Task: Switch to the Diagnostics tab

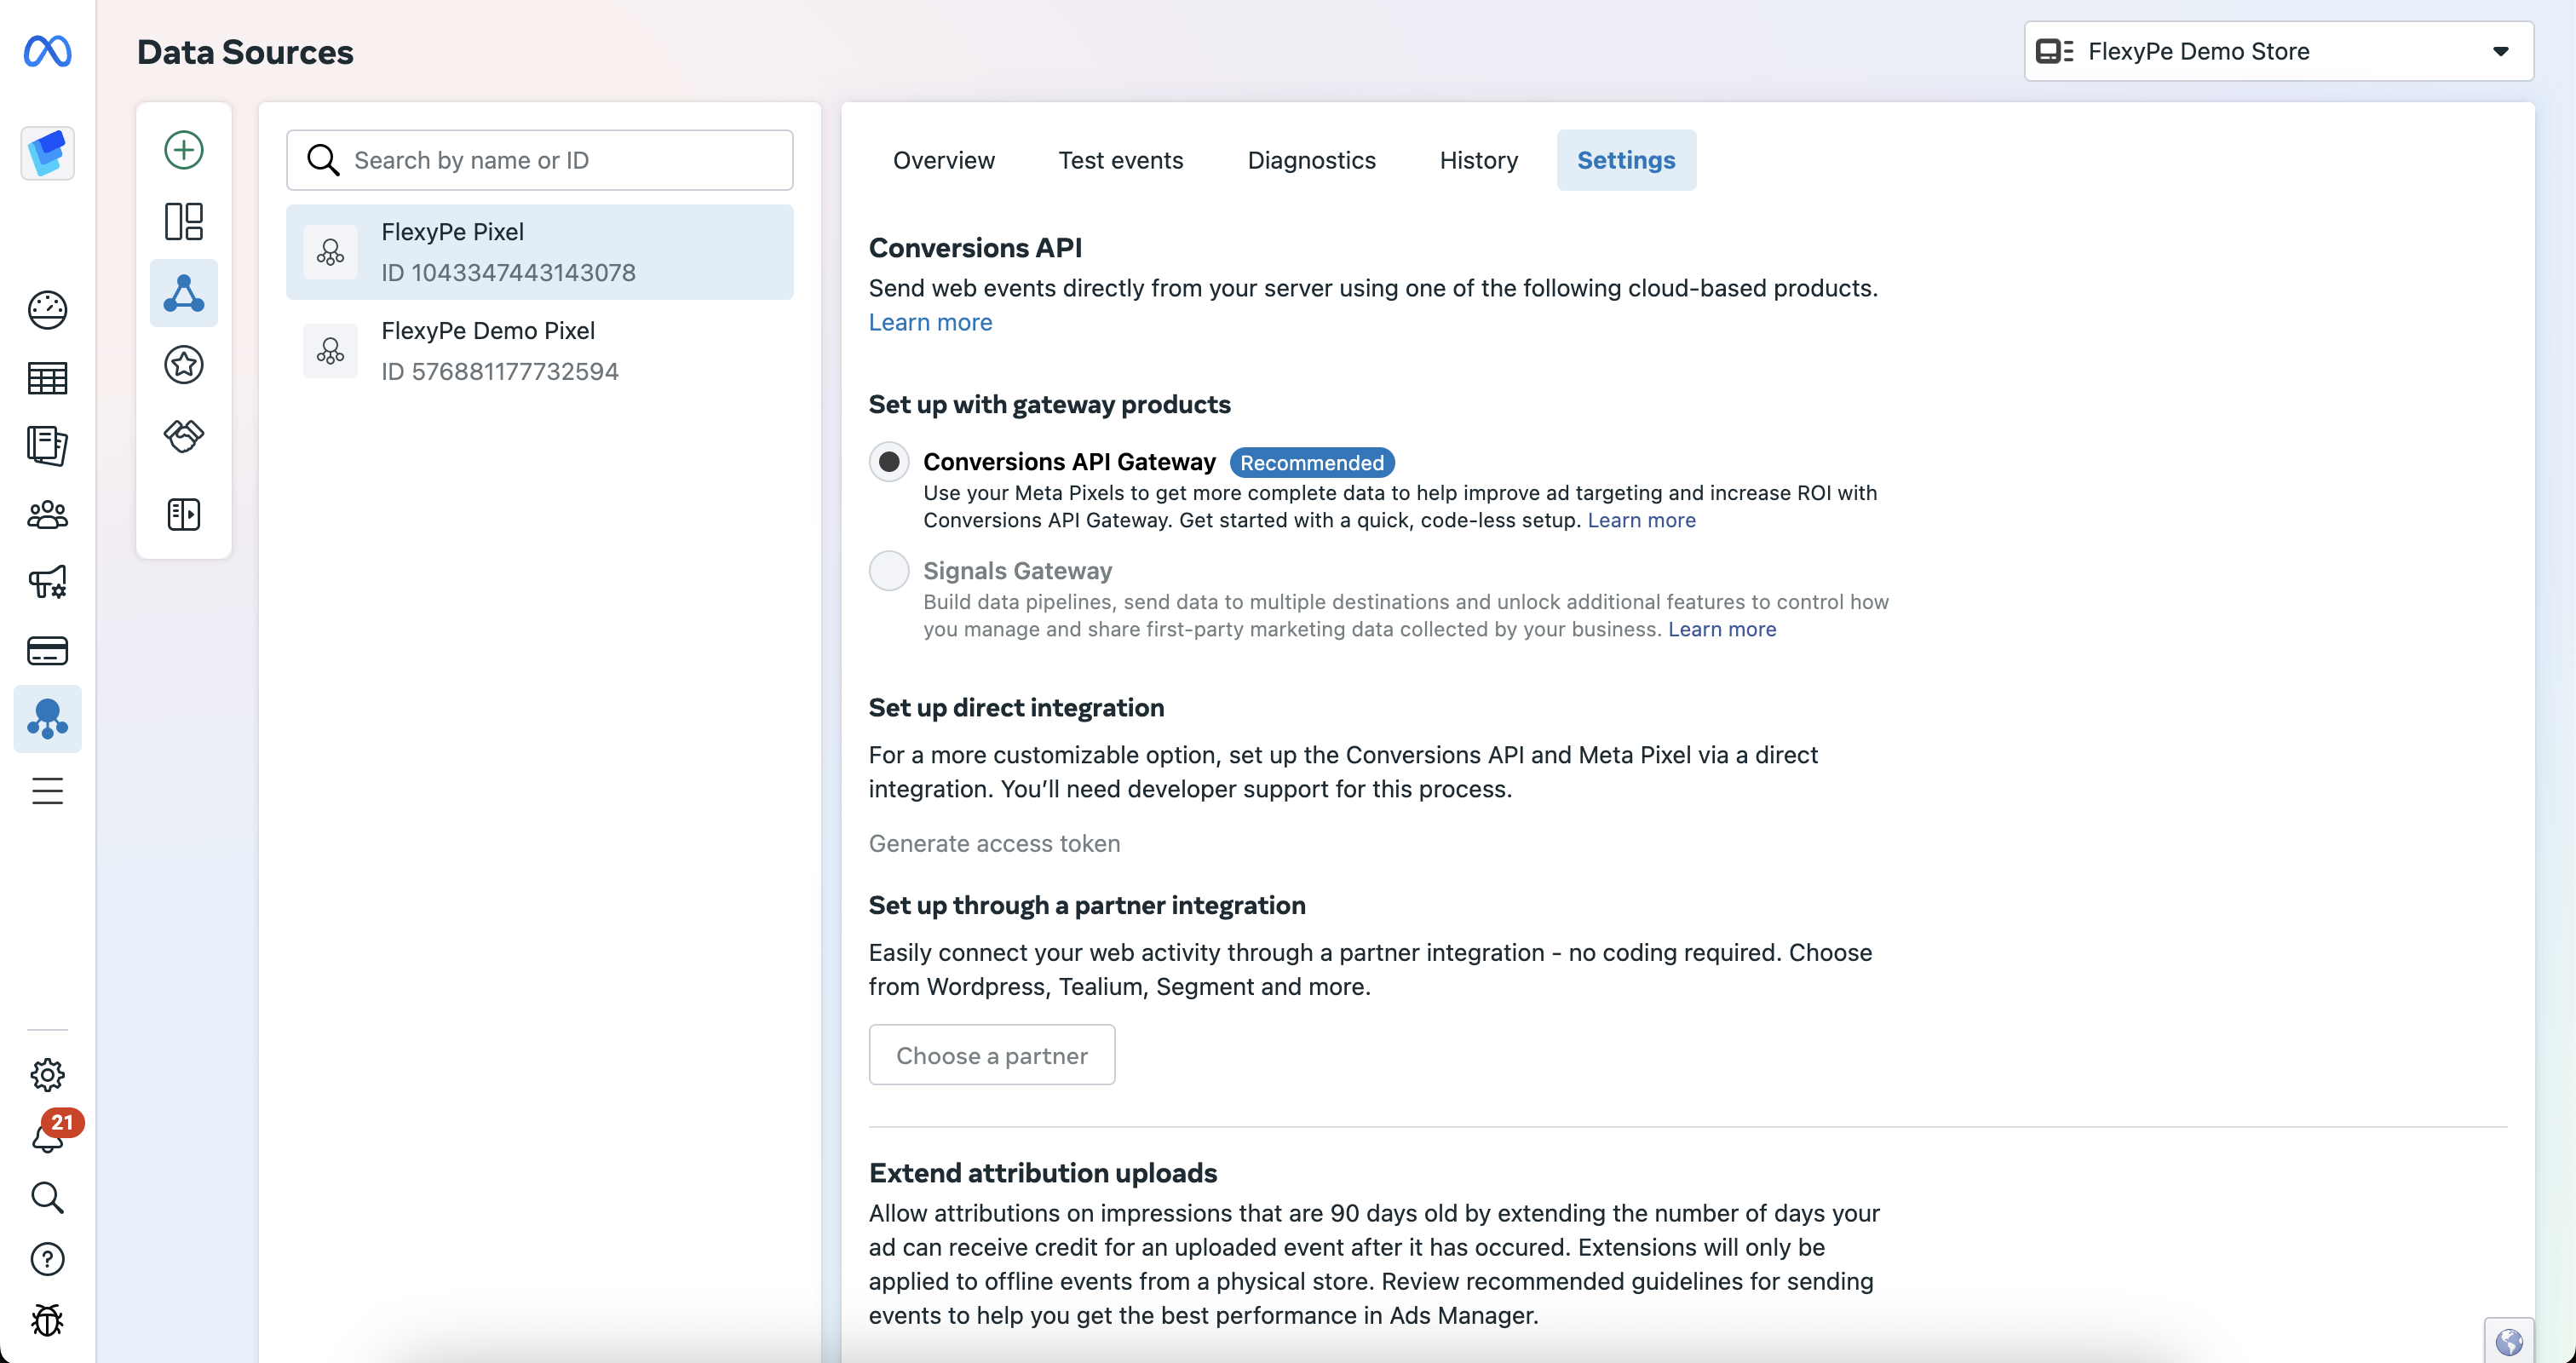Action: coord(1311,160)
